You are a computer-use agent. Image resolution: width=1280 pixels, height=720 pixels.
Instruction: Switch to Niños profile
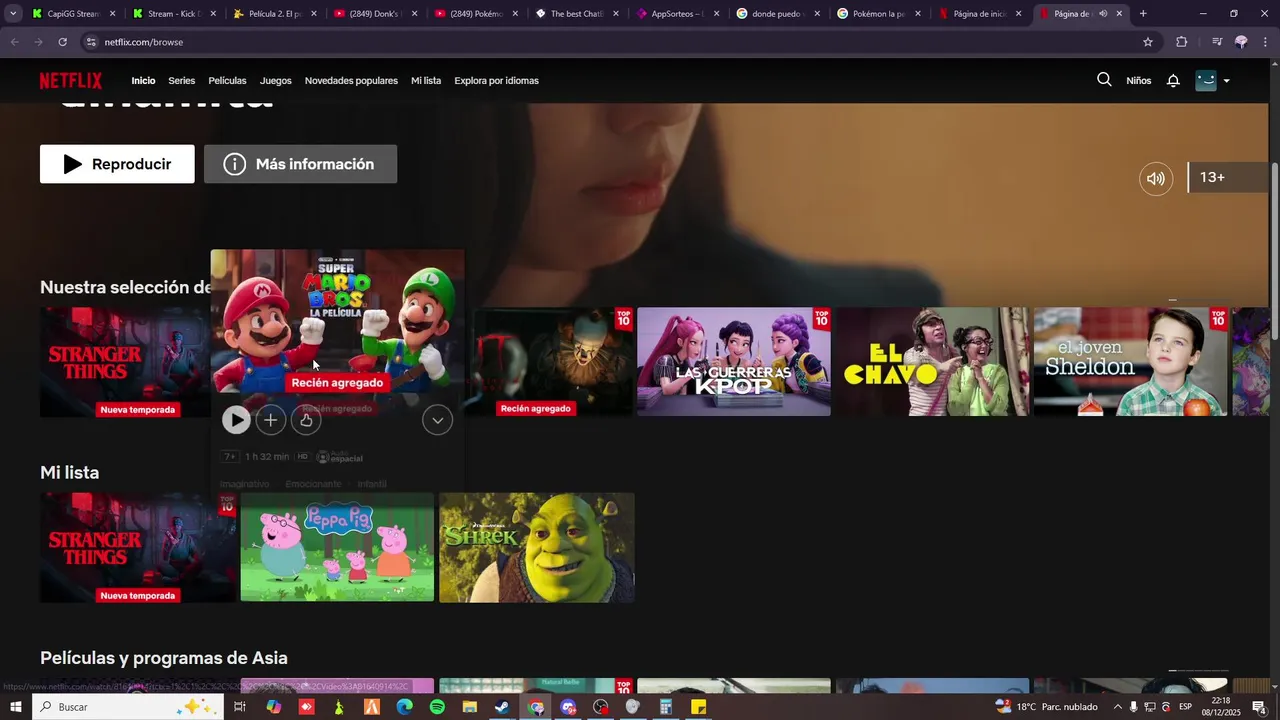1139,81
